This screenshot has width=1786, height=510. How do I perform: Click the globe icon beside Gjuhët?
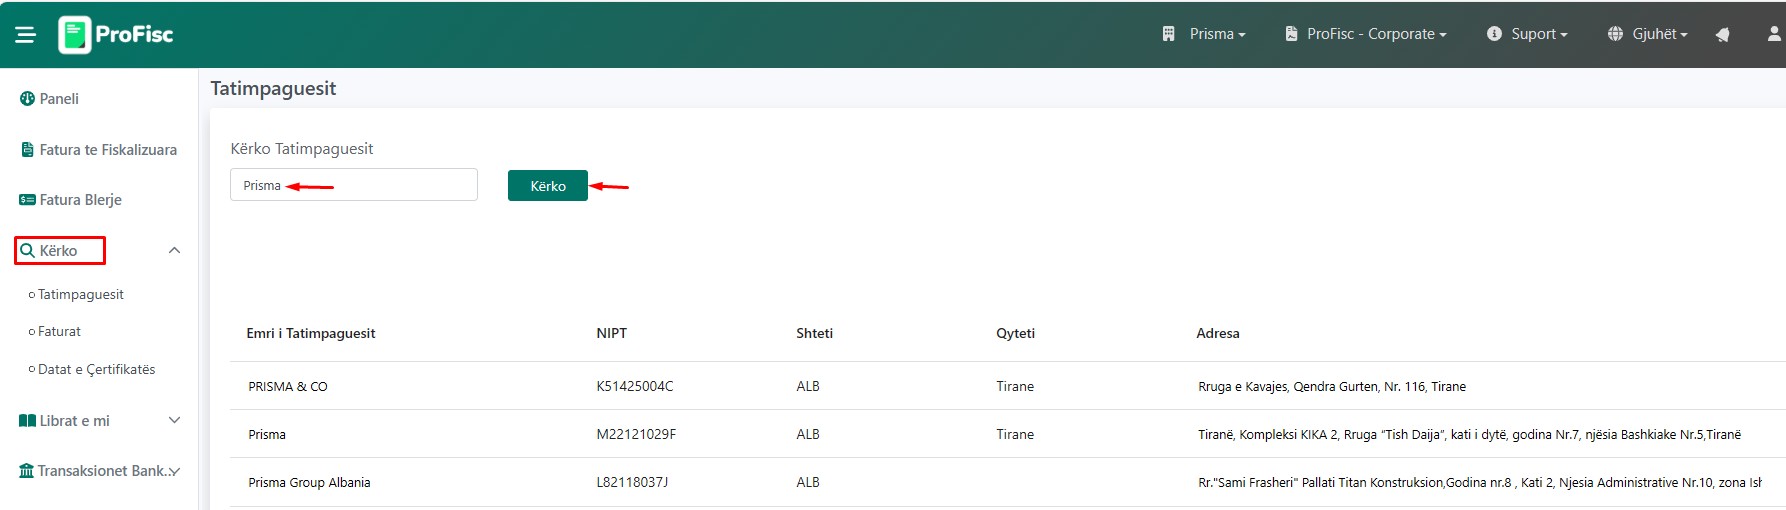(x=1615, y=34)
